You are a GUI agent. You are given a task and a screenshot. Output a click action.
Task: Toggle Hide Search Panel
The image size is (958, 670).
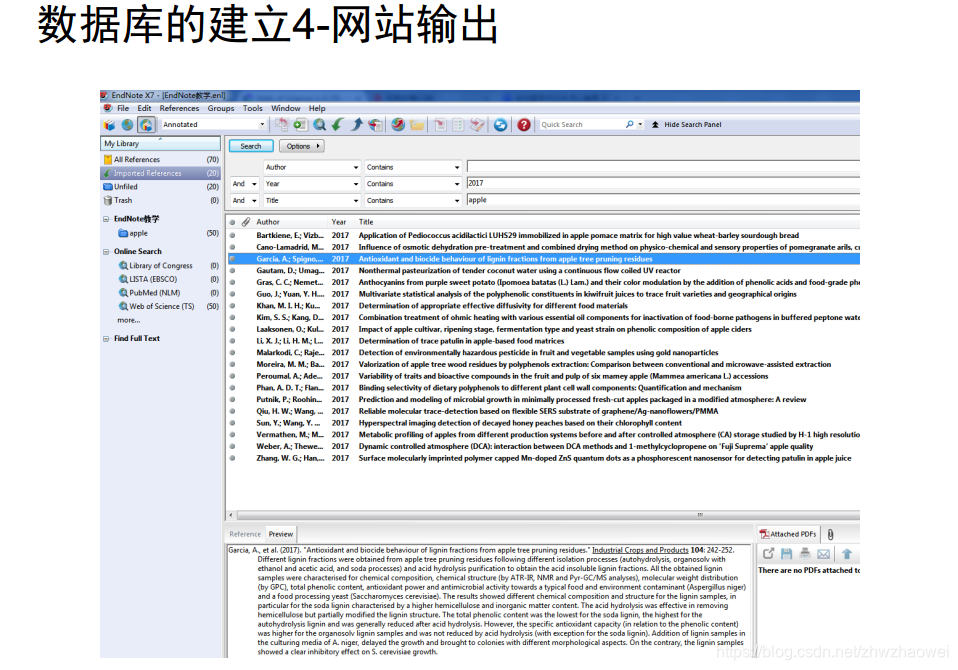[686, 125]
